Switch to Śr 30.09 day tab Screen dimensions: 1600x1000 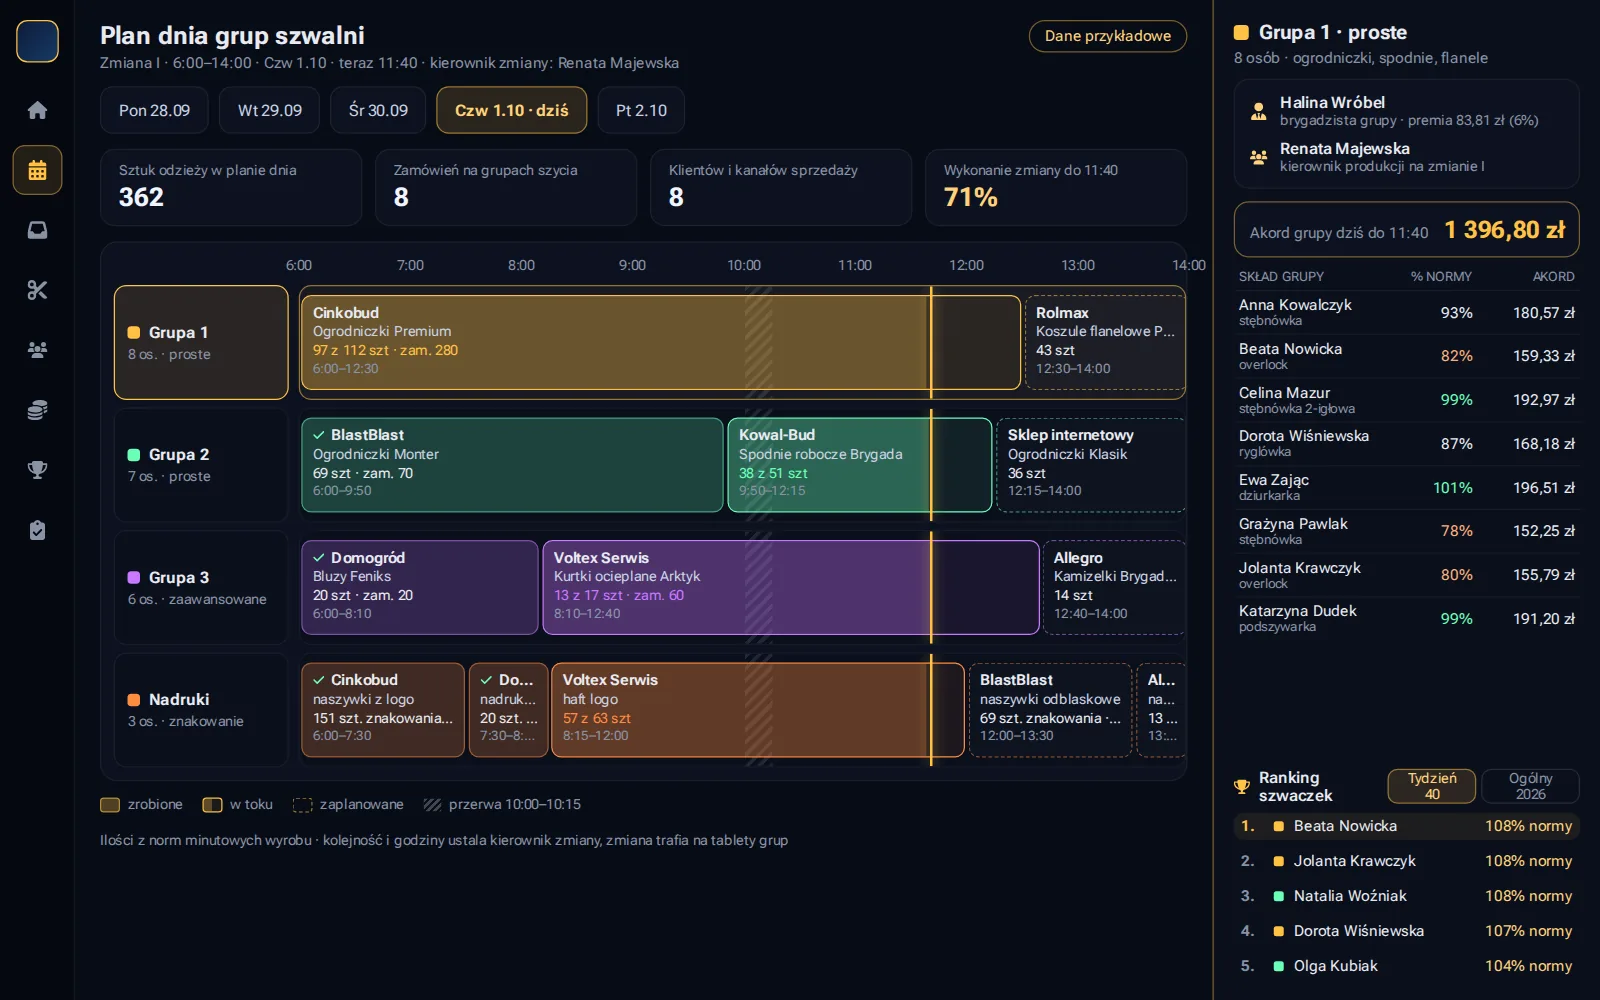[378, 110]
